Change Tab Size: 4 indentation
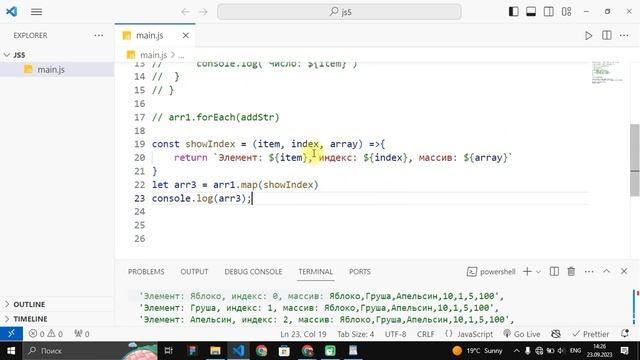 click(356, 334)
